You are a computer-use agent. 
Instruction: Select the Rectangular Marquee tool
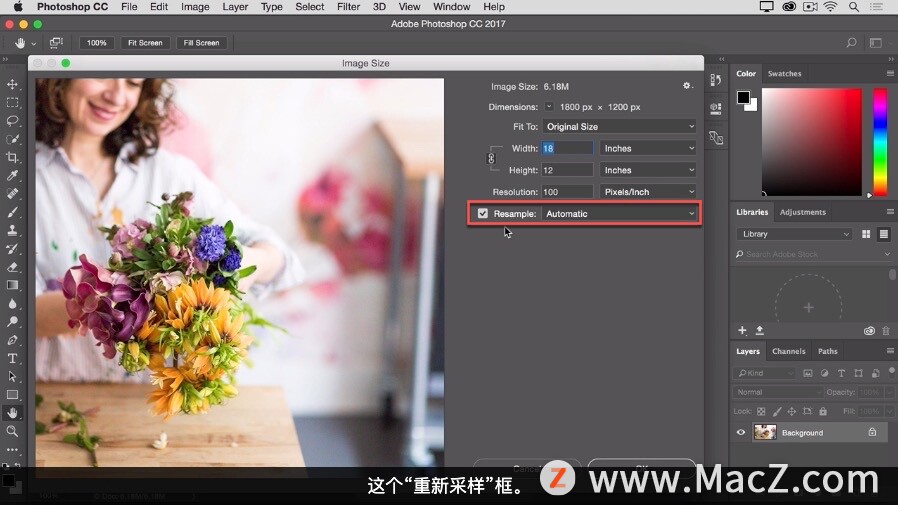coord(12,102)
